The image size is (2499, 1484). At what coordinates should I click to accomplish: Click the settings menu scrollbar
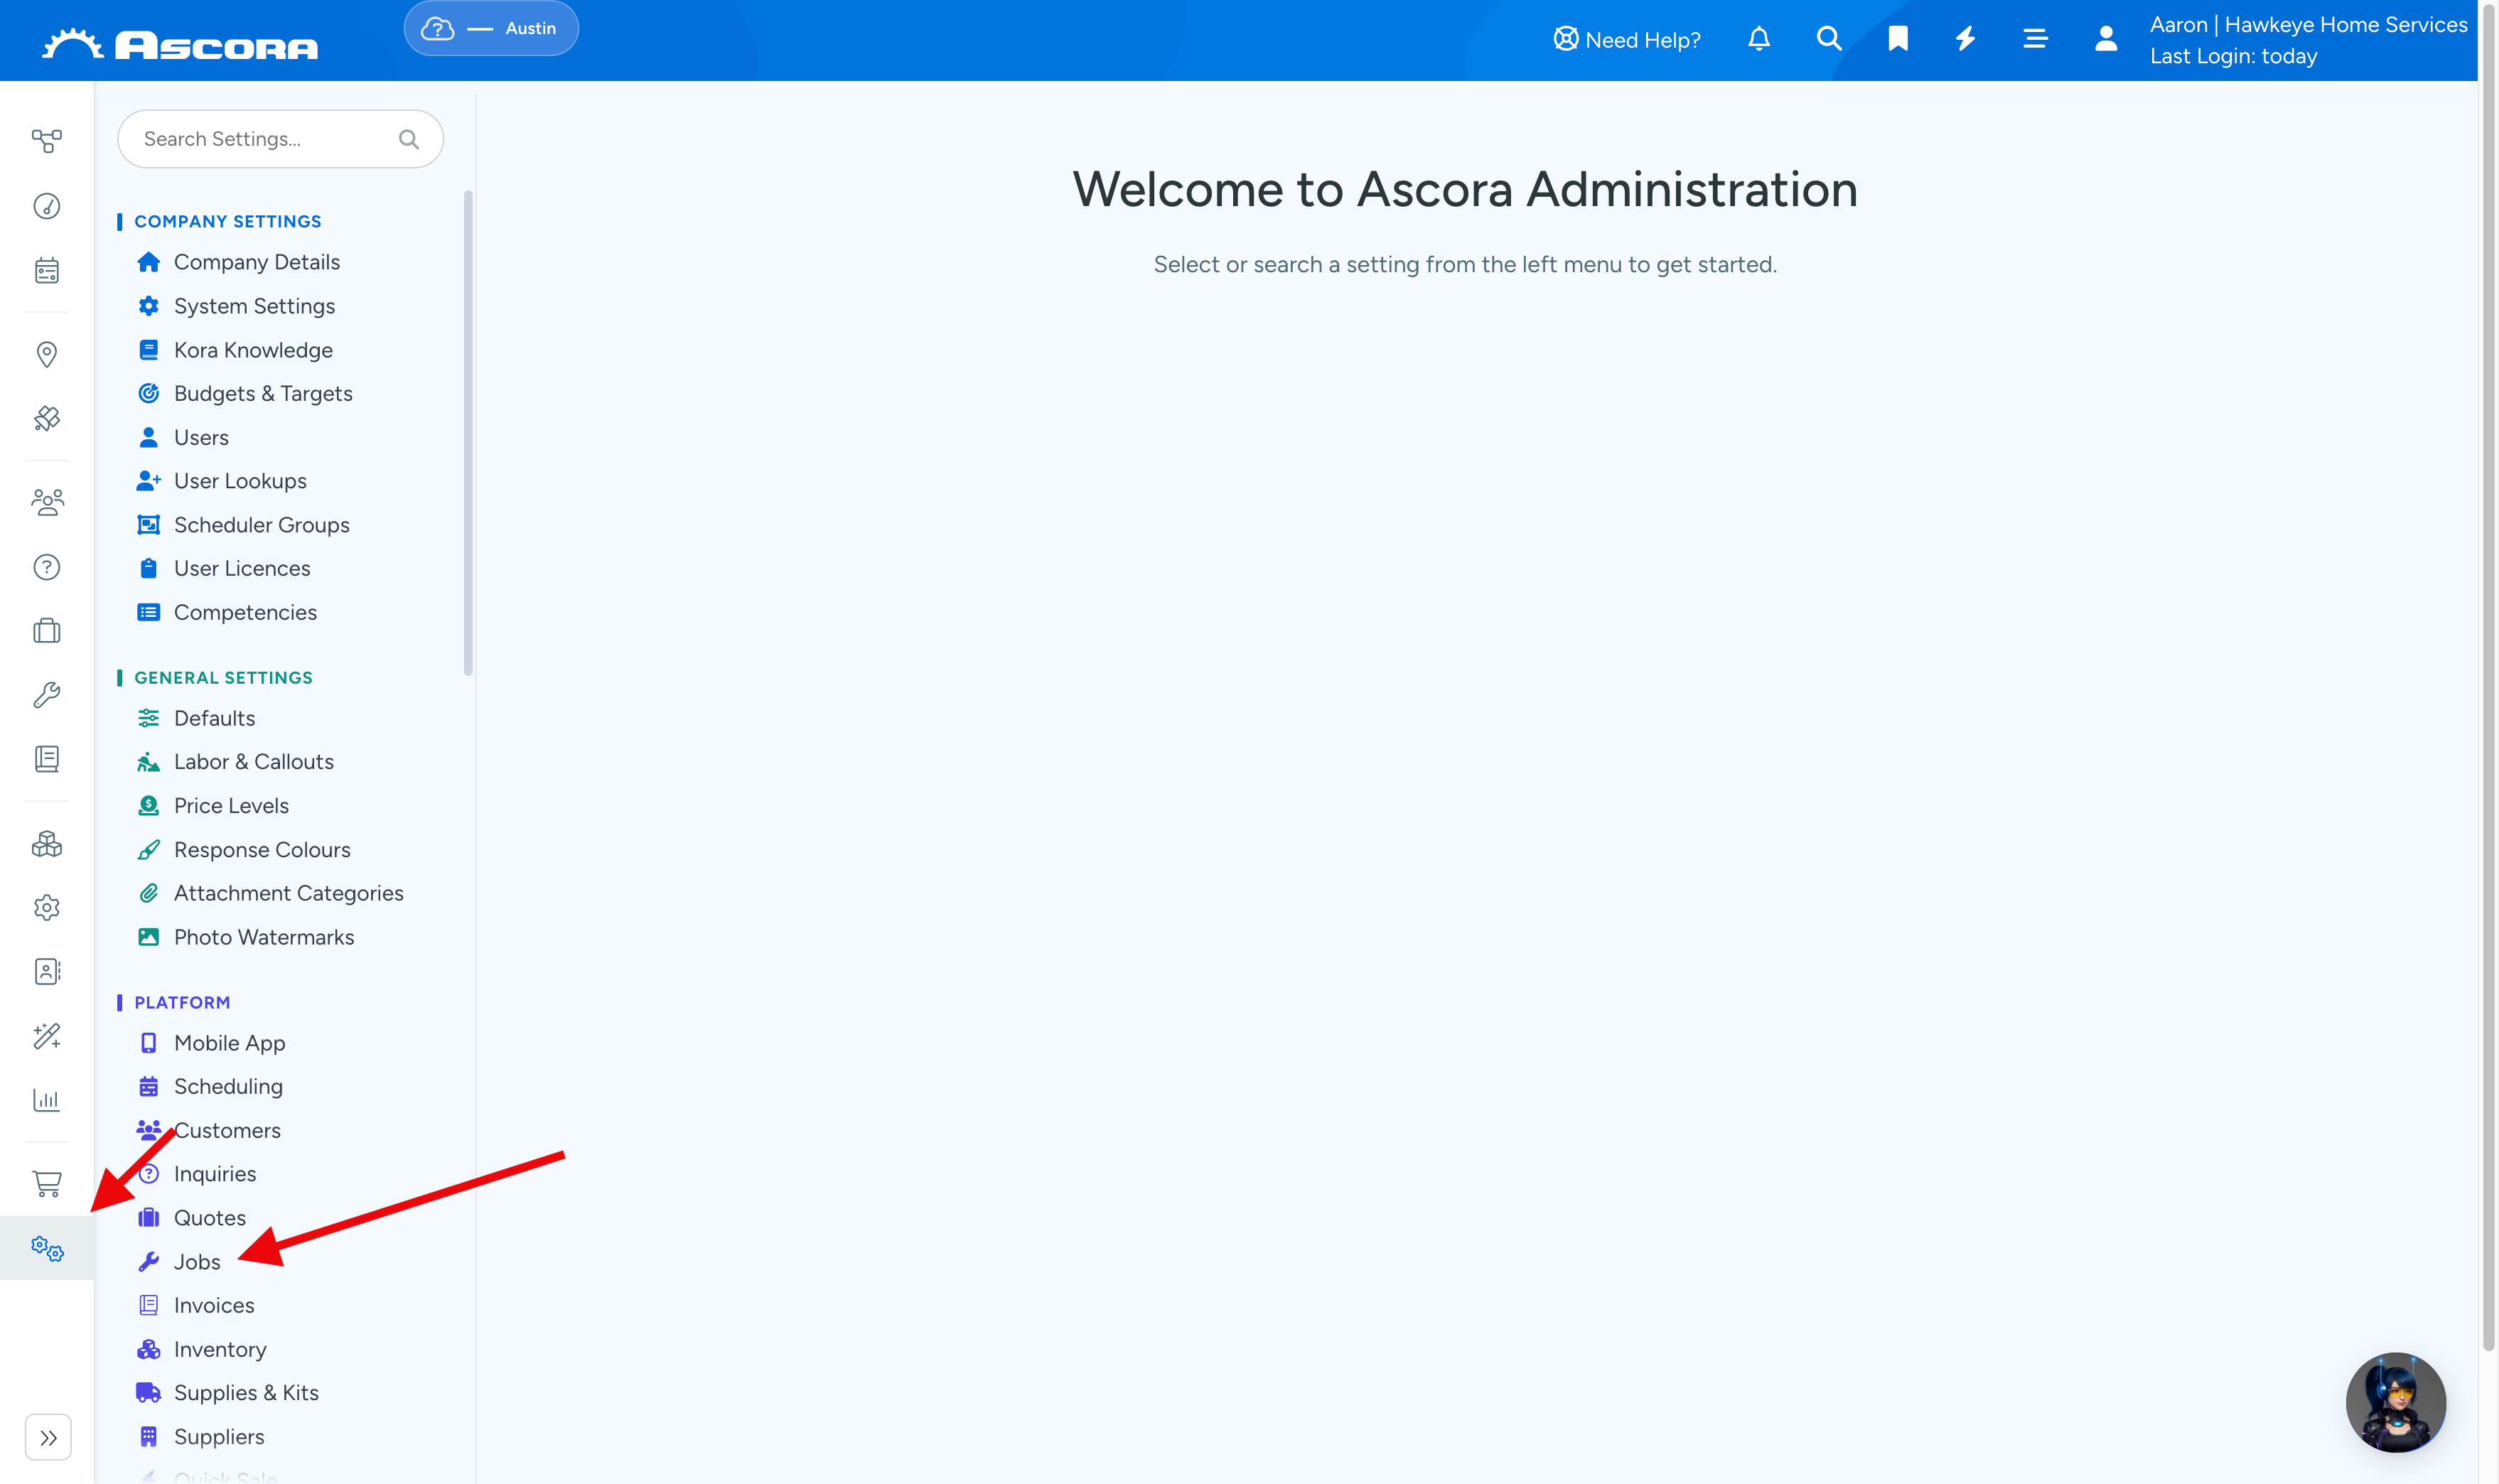[468, 433]
